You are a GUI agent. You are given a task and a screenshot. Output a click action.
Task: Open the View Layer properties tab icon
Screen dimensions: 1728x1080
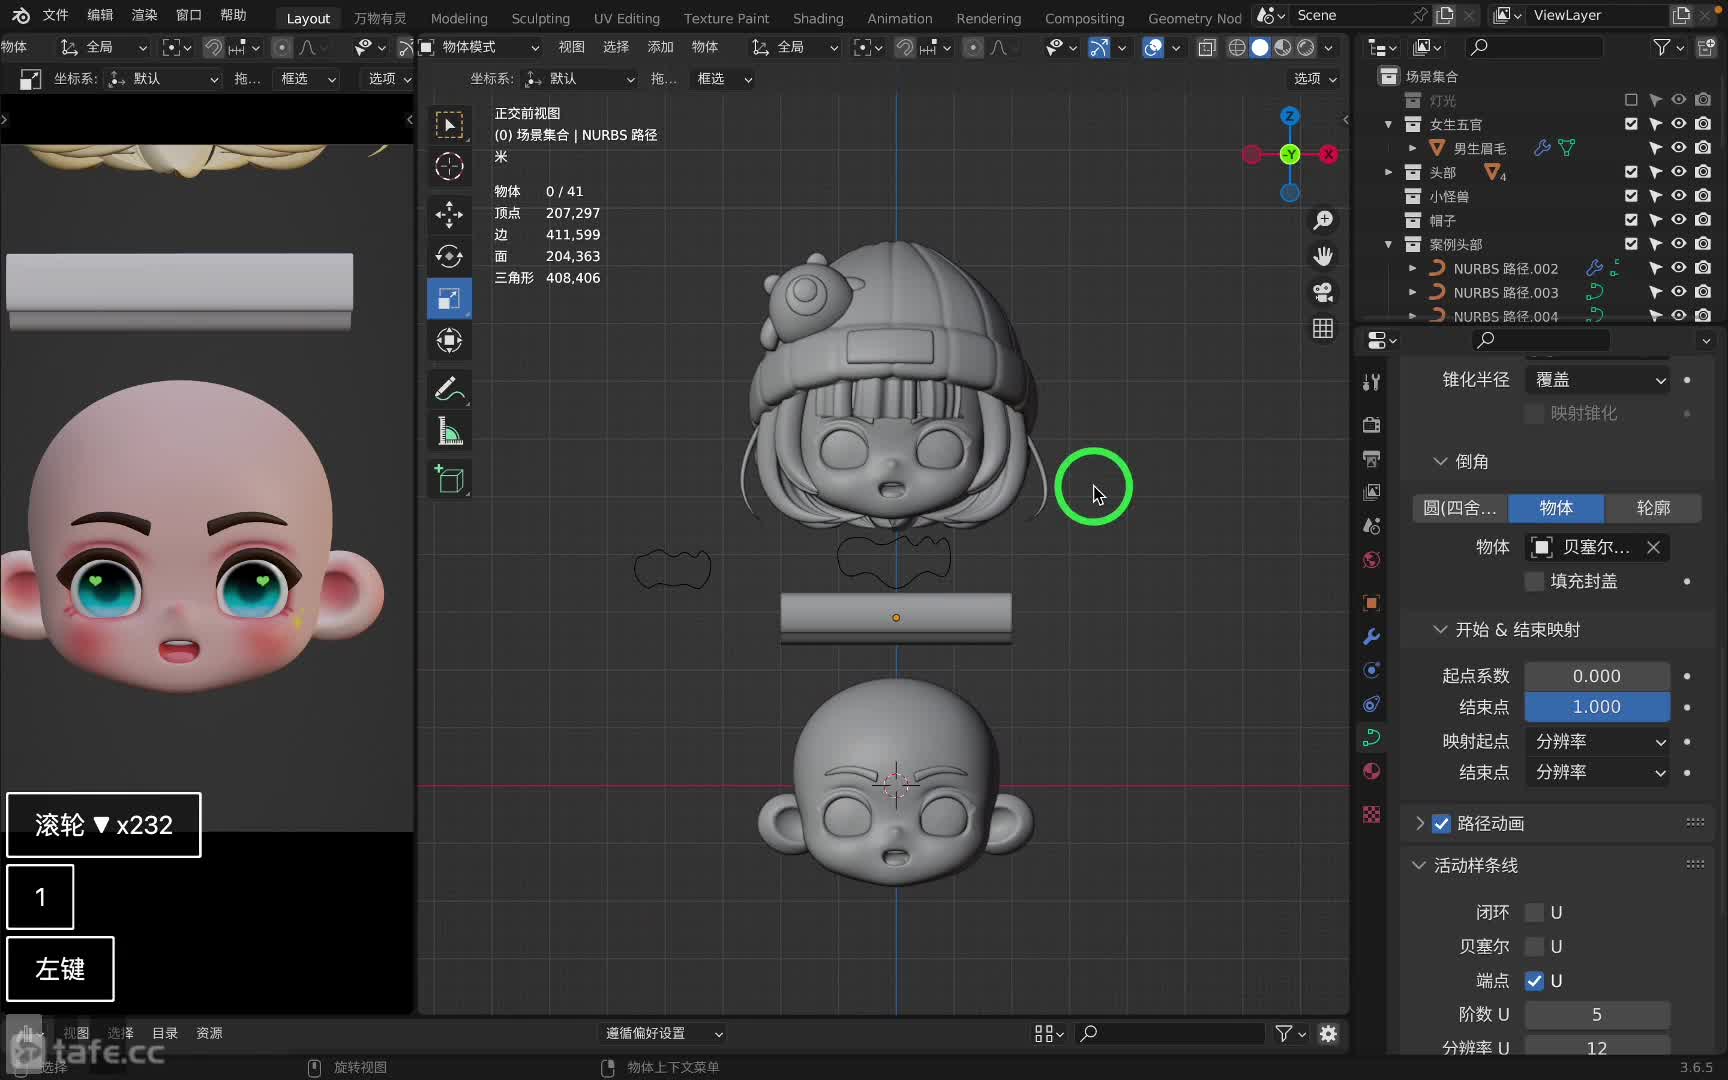coord(1371,492)
